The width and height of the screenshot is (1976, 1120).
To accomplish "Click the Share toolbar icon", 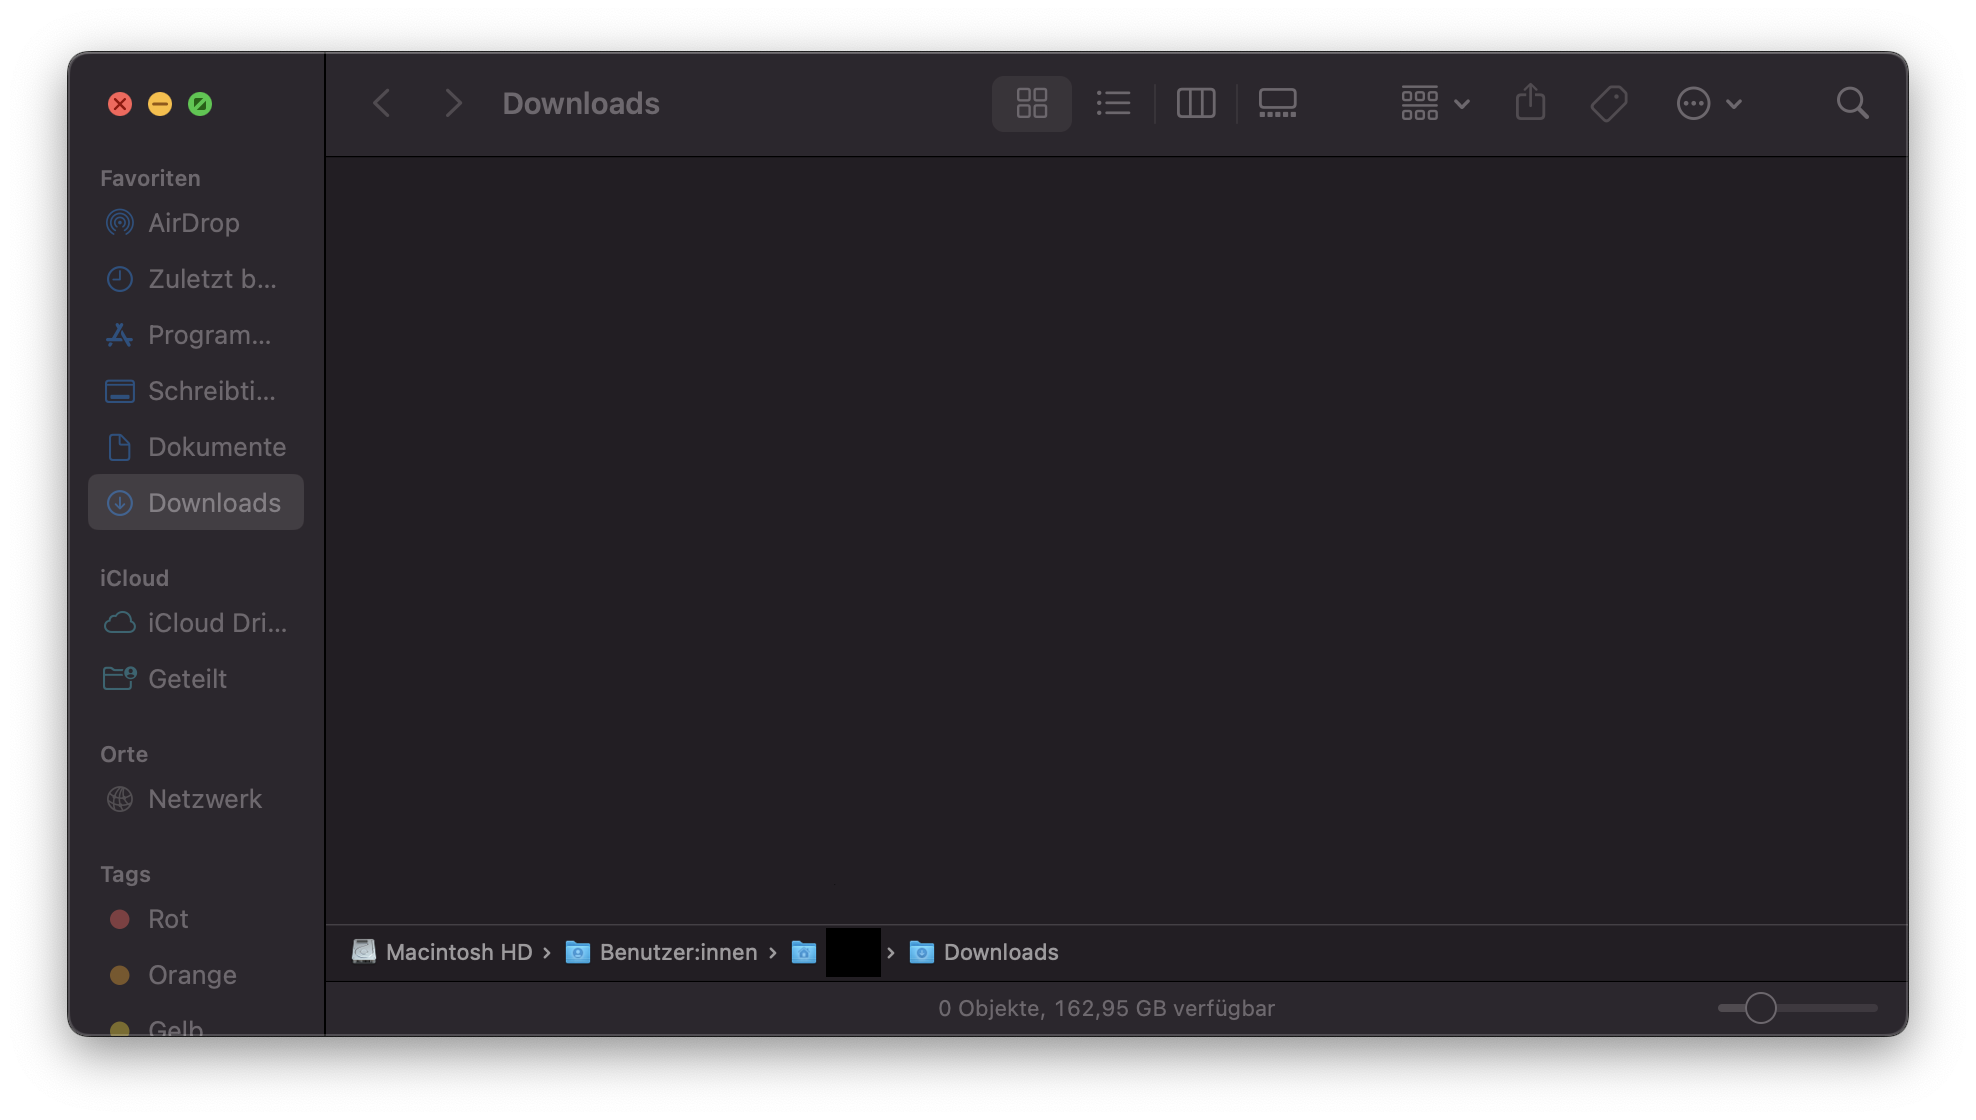I will pyautogui.click(x=1530, y=103).
